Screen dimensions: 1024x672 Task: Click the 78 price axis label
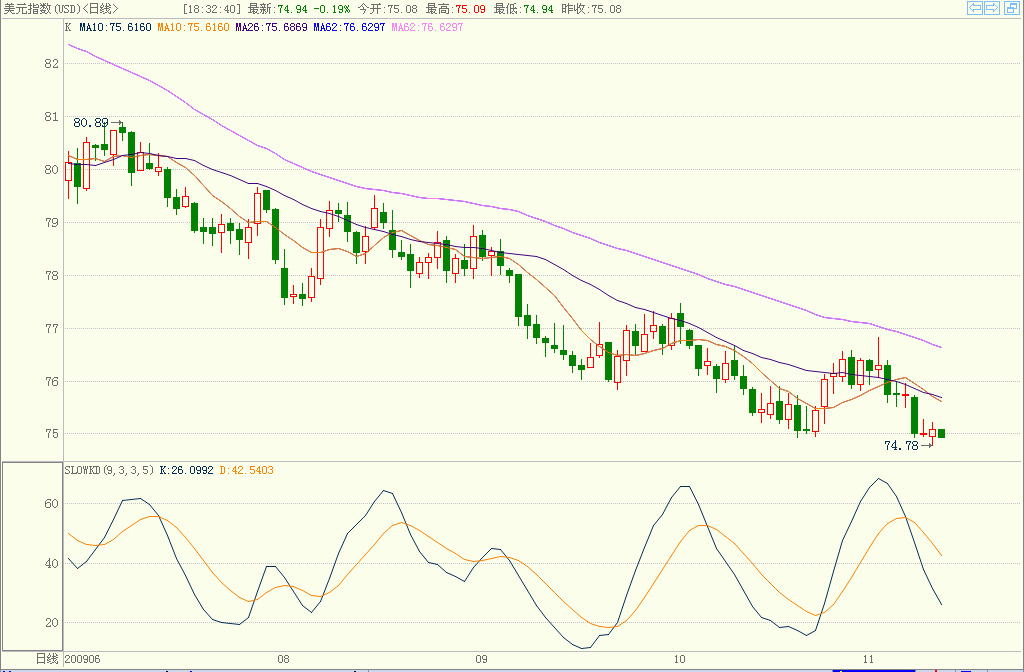[x=52, y=276]
